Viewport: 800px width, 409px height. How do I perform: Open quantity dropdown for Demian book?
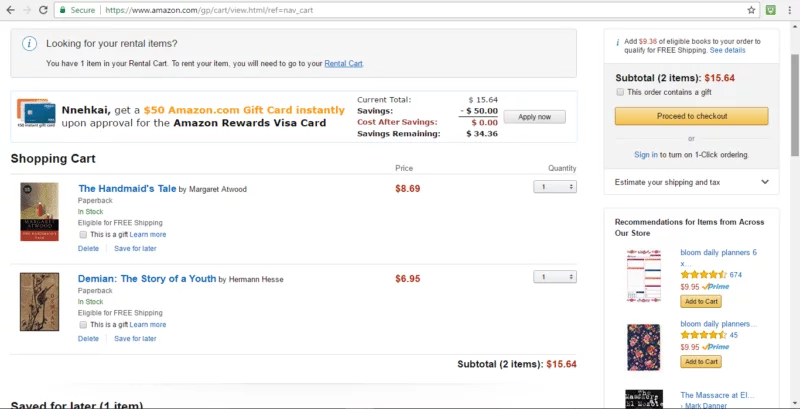click(x=555, y=277)
